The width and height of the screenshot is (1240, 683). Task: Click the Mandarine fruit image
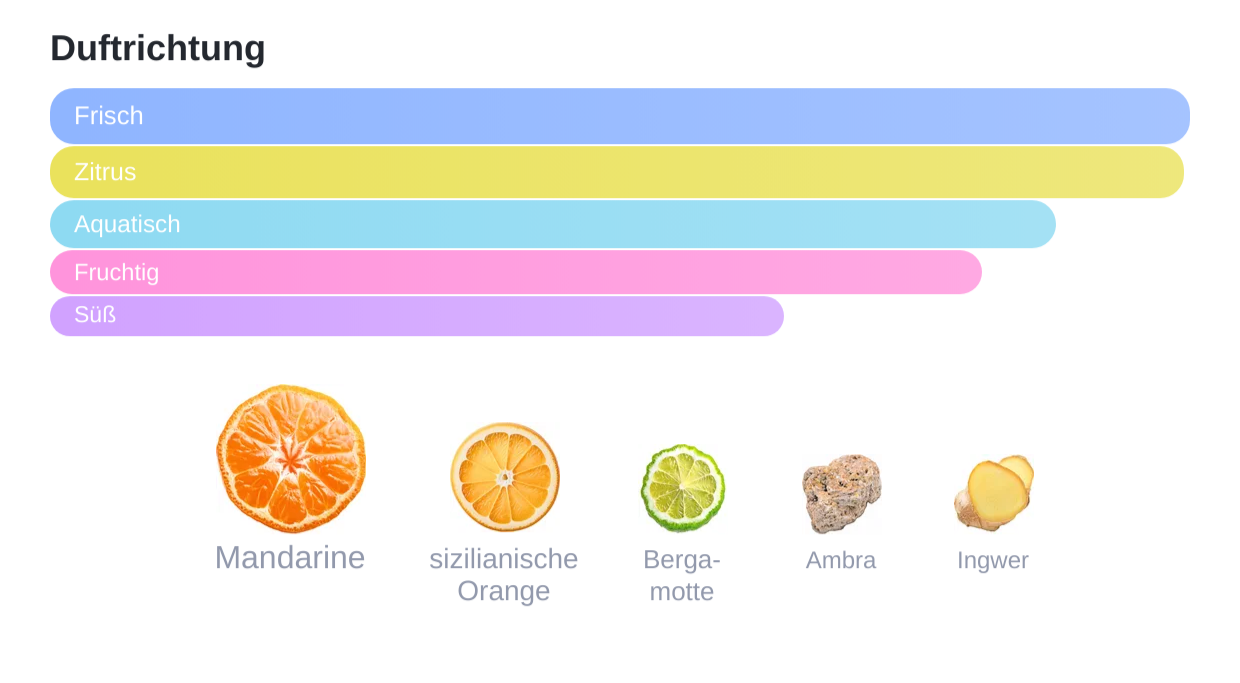pos(291,459)
